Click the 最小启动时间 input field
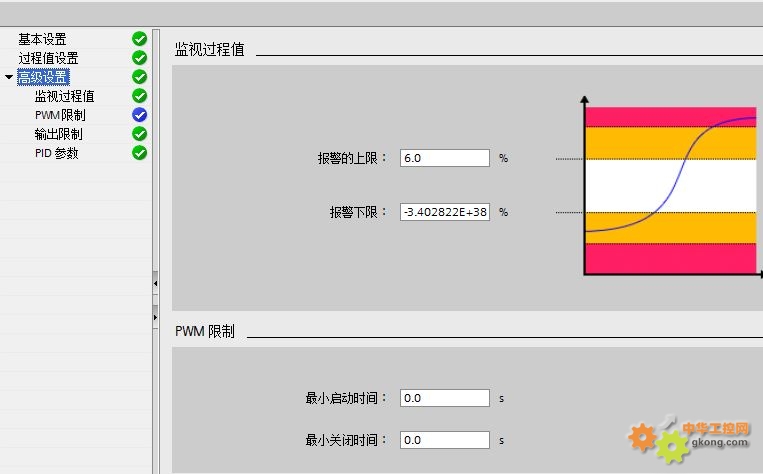This screenshot has height=474, width=763. pyautogui.click(x=445, y=398)
